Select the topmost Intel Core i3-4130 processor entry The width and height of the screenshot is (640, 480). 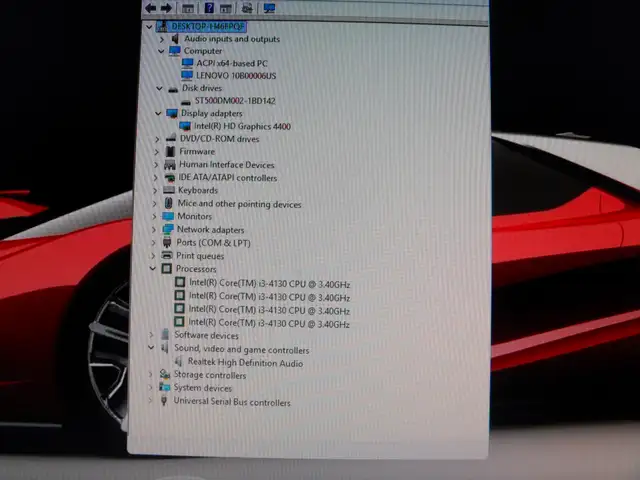point(269,283)
